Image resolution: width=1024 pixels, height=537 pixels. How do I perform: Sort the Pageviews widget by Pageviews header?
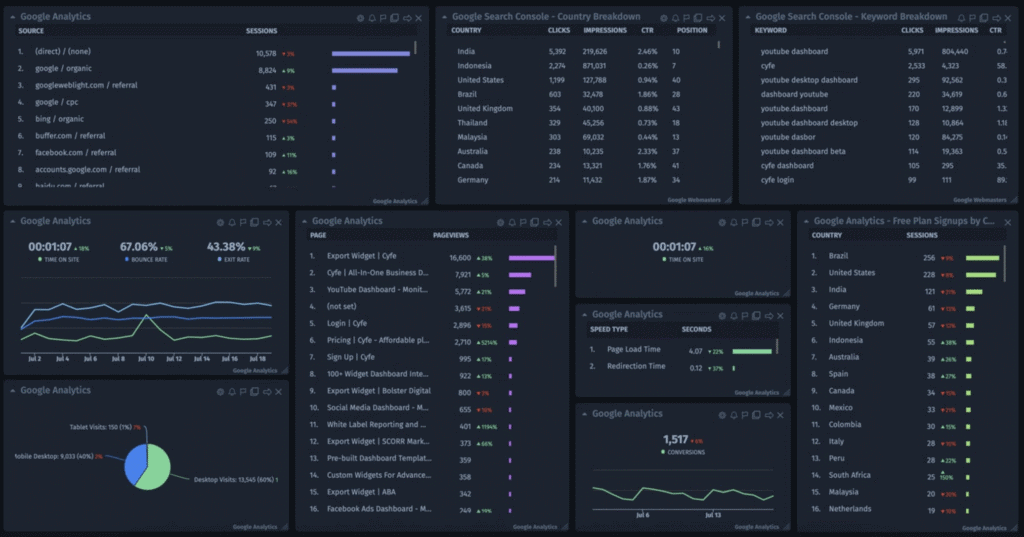[x=451, y=235]
